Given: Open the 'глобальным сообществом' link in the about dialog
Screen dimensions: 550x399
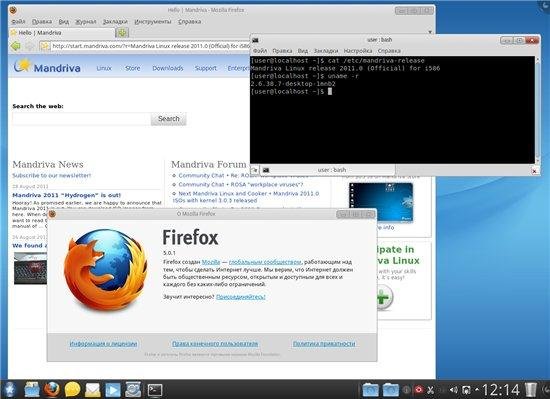Looking at the screenshot, I should tap(265, 262).
